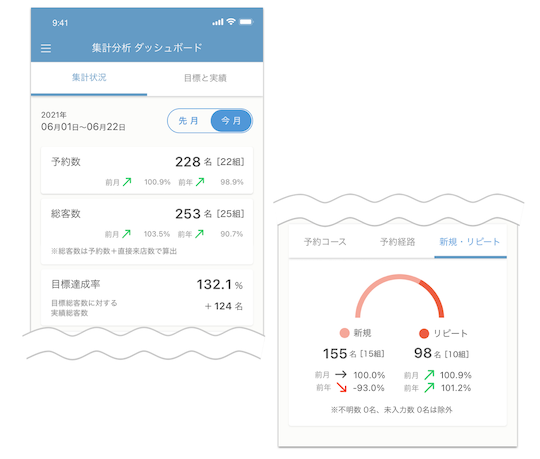Click the ※不明数 0名 footnote
Image resolution: width=540 pixels, height=459 pixels.
pyautogui.click(x=392, y=410)
